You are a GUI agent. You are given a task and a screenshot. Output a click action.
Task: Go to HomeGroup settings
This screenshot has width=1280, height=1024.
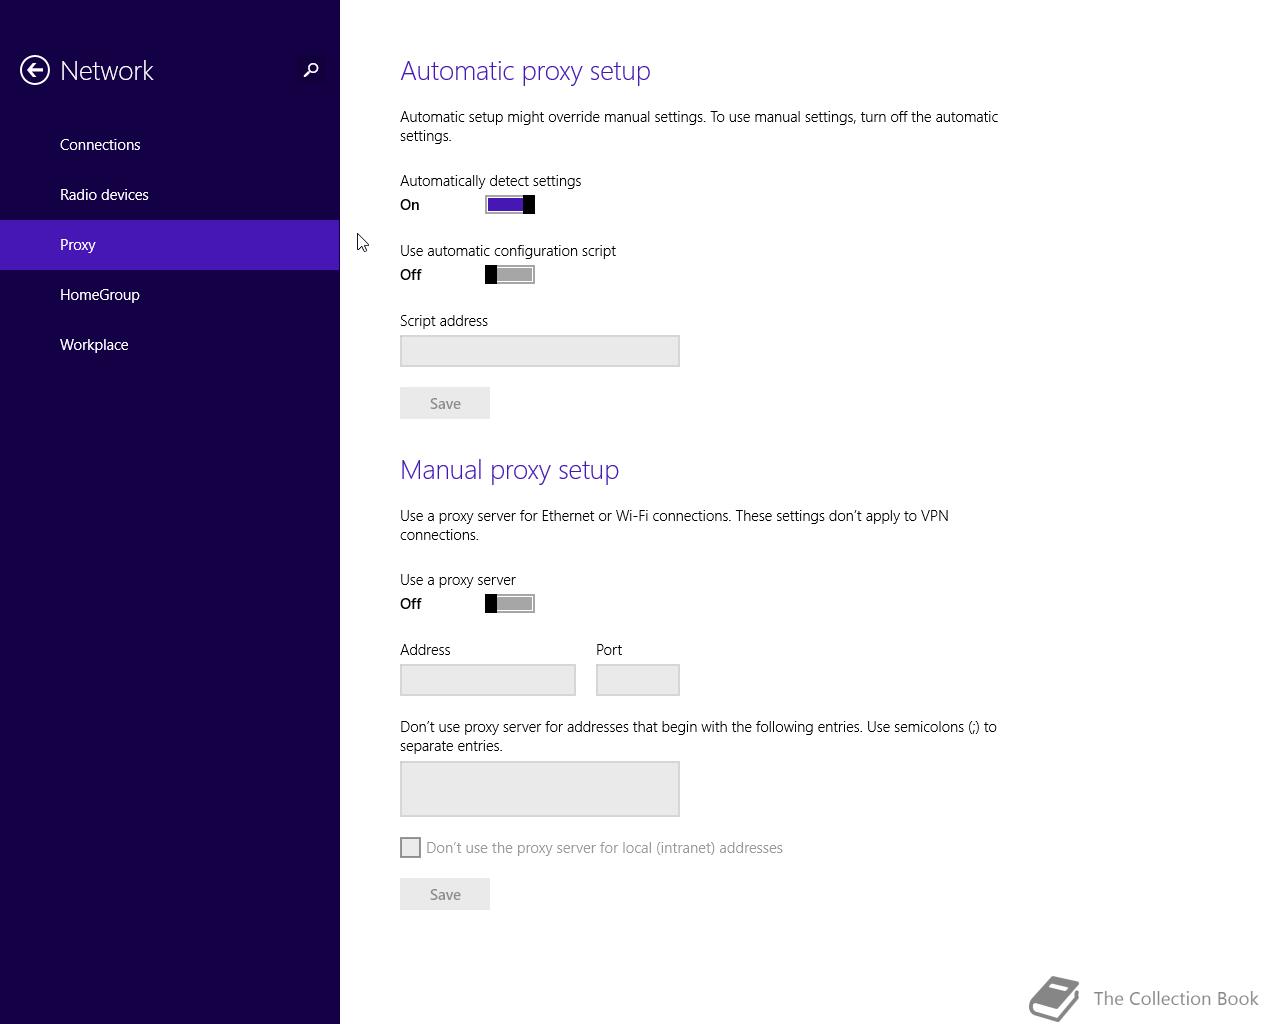pyautogui.click(x=170, y=295)
